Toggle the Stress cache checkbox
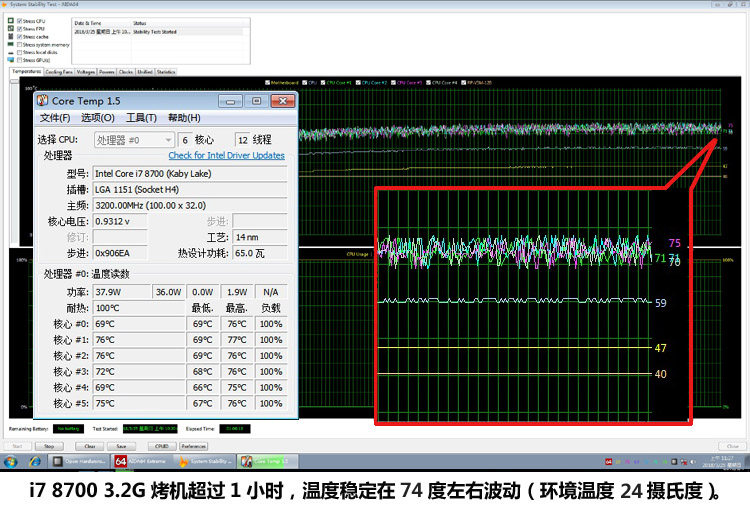 pyautogui.click(x=20, y=36)
